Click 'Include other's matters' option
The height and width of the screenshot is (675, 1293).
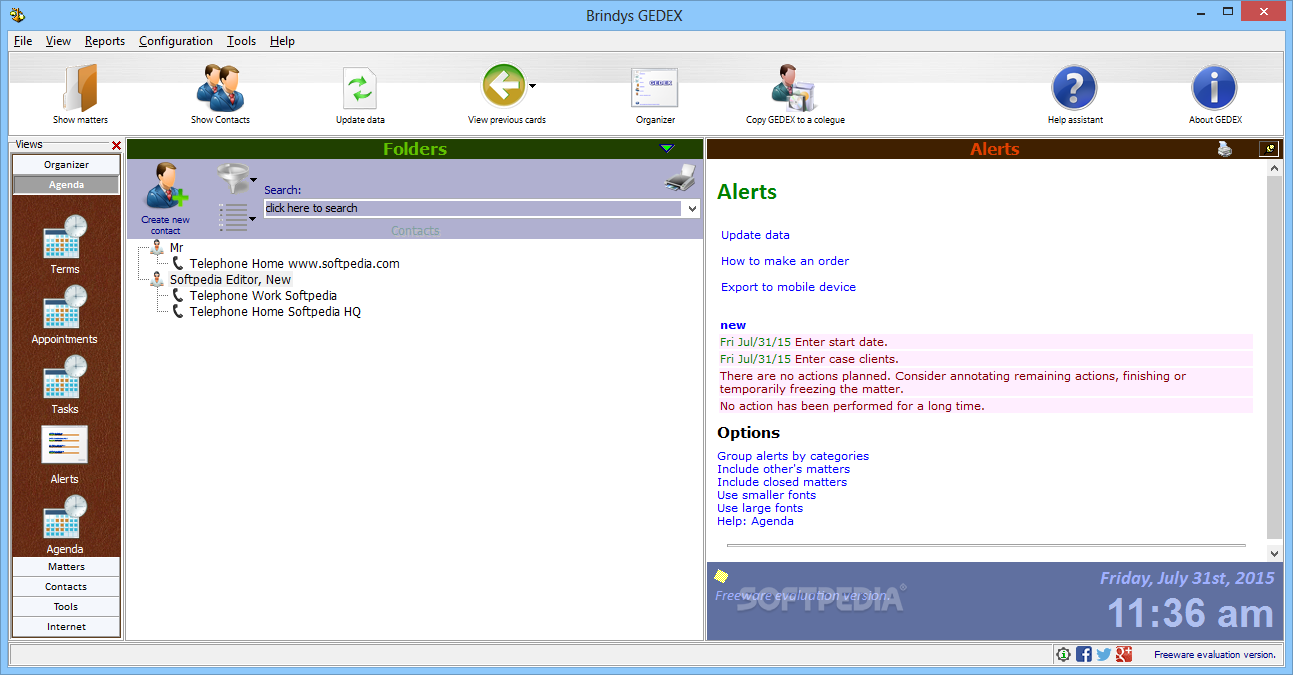[783, 469]
